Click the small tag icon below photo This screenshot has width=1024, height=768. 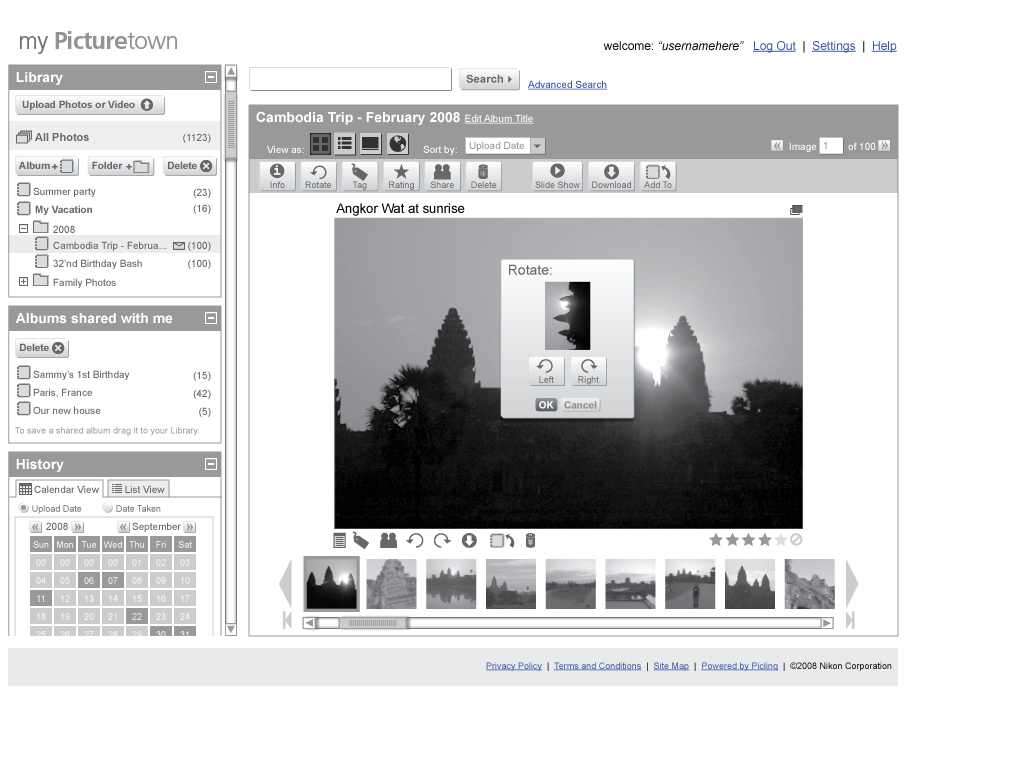[x=360, y=541]
